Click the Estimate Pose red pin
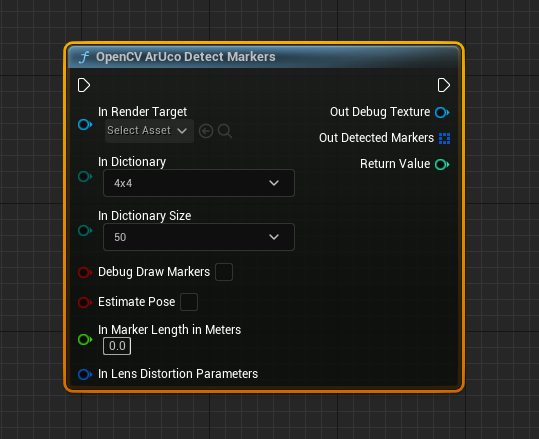 85,302
